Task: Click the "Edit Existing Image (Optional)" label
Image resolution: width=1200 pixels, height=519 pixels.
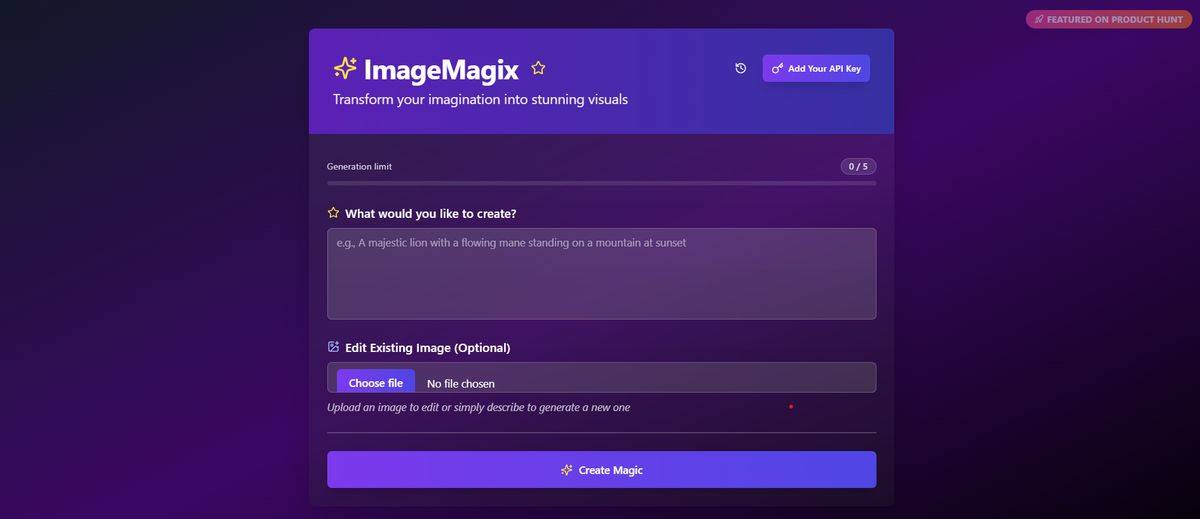Action: [428, 348]
